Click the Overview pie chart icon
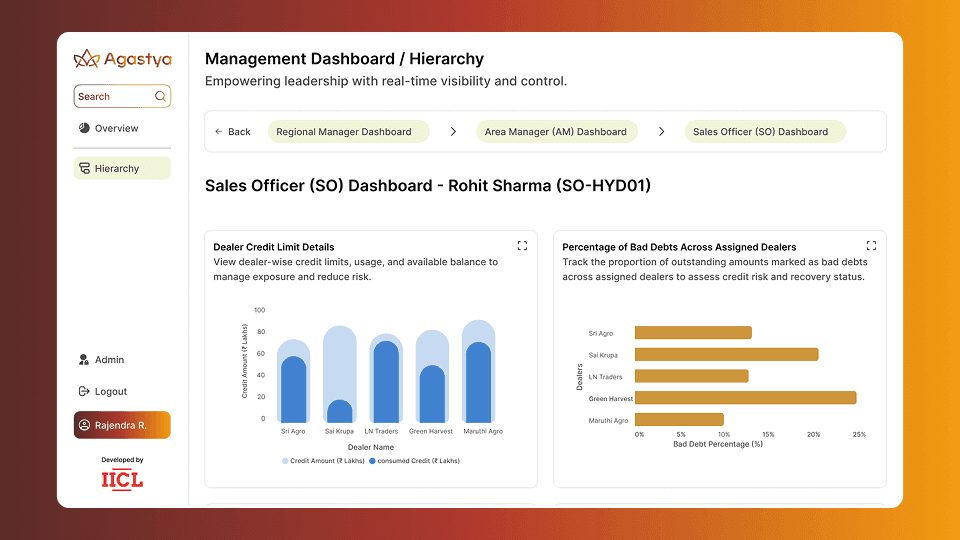Image resolution: width=960 pixels, height=540 pixels. (x=84, y=128)
